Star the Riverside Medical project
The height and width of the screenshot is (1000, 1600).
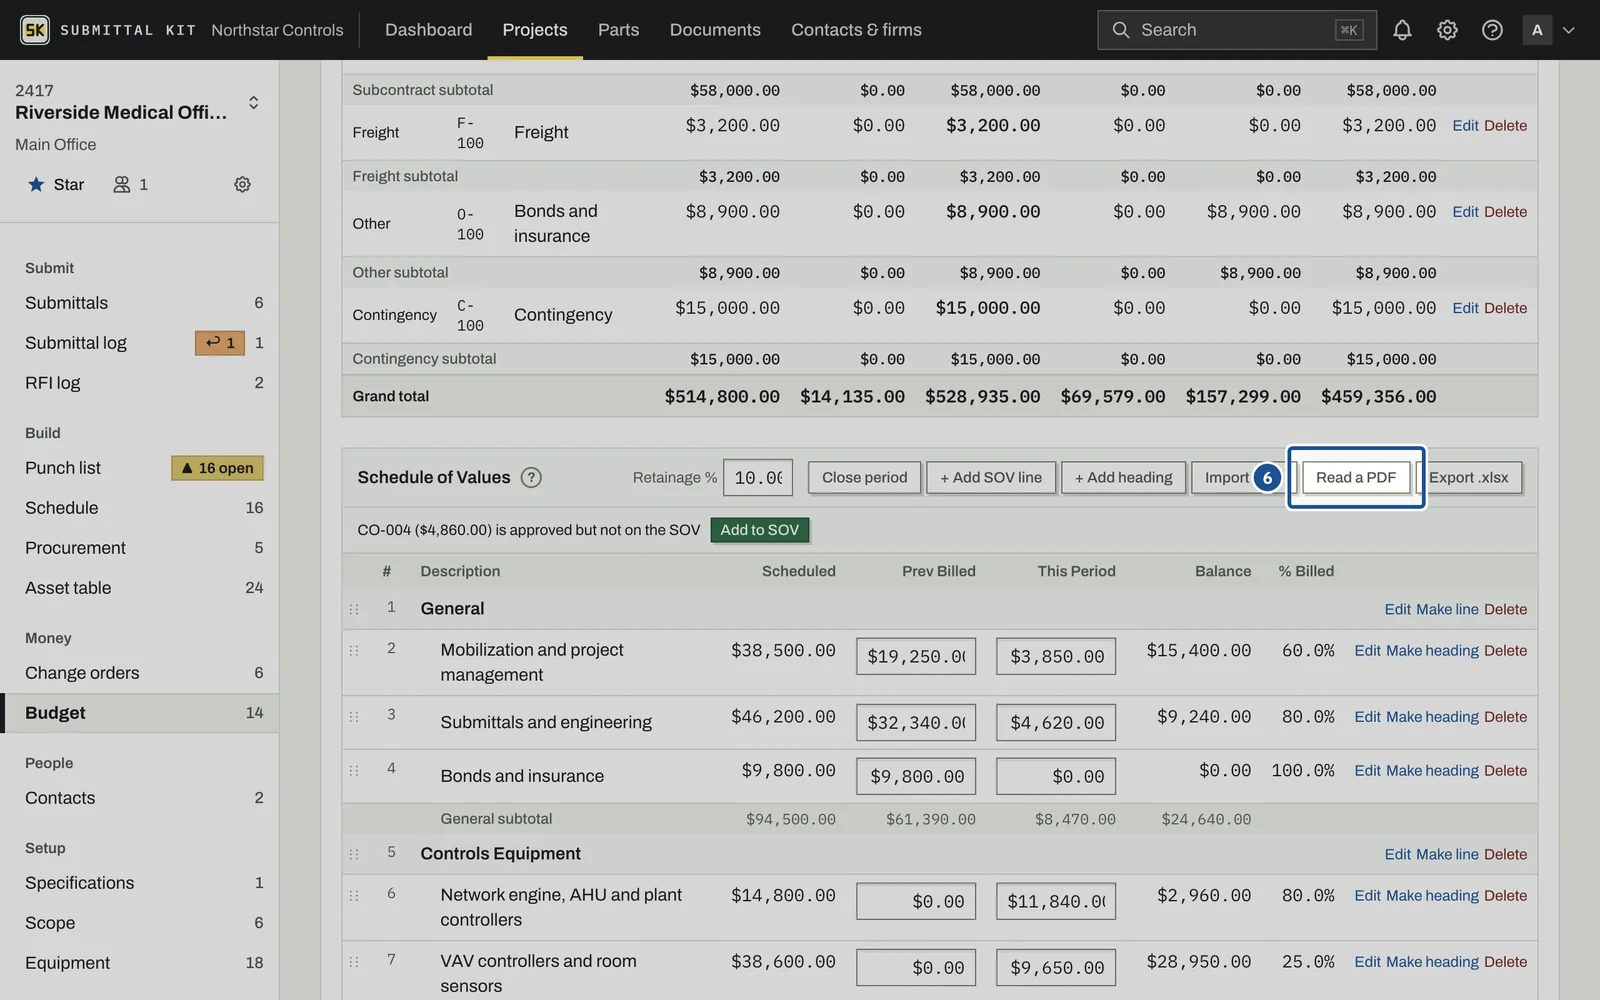click(55, 184)
